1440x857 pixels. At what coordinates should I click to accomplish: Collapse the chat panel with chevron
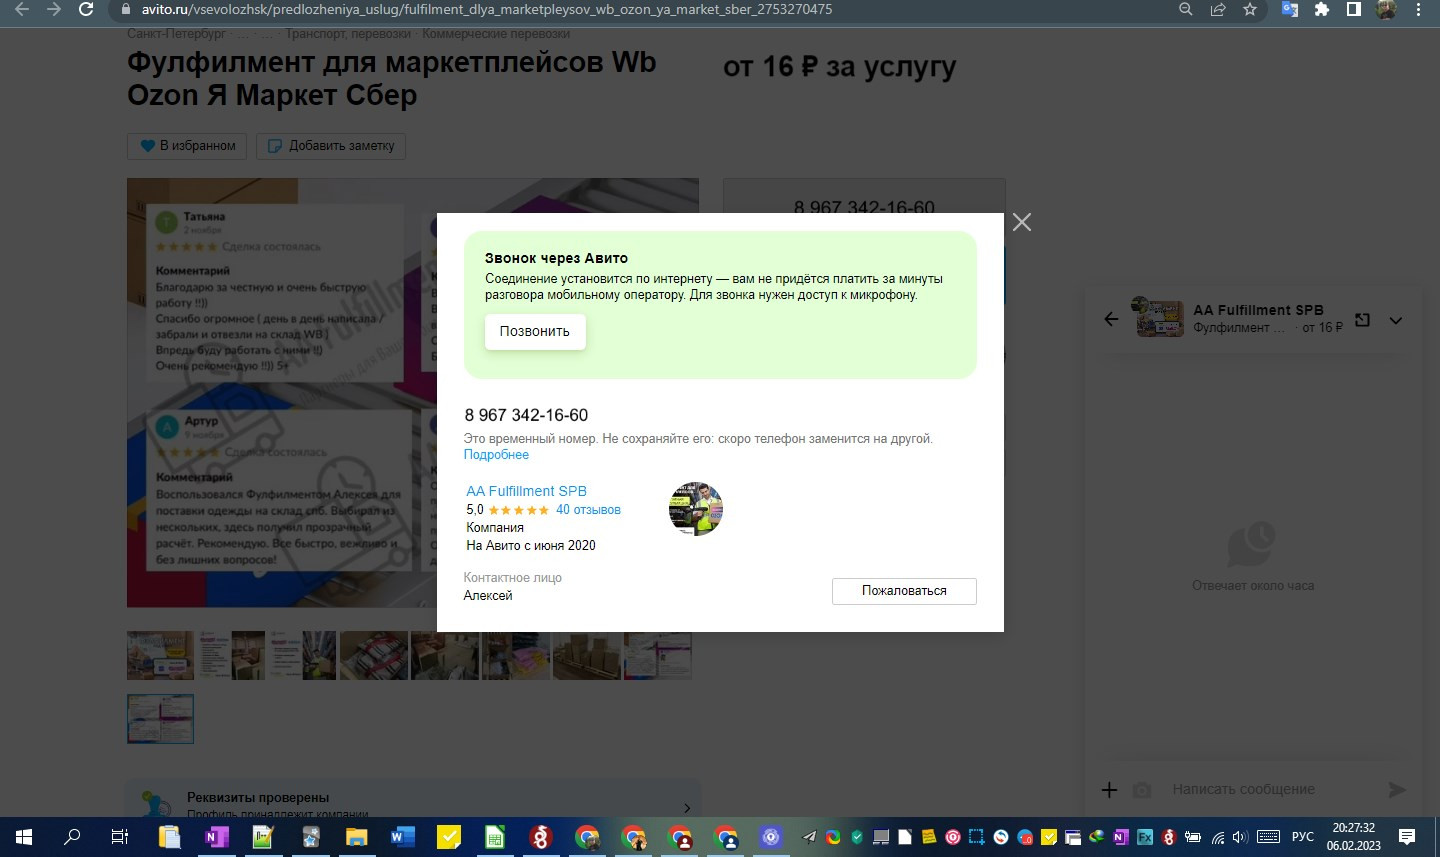click(x=1396, y=321)
